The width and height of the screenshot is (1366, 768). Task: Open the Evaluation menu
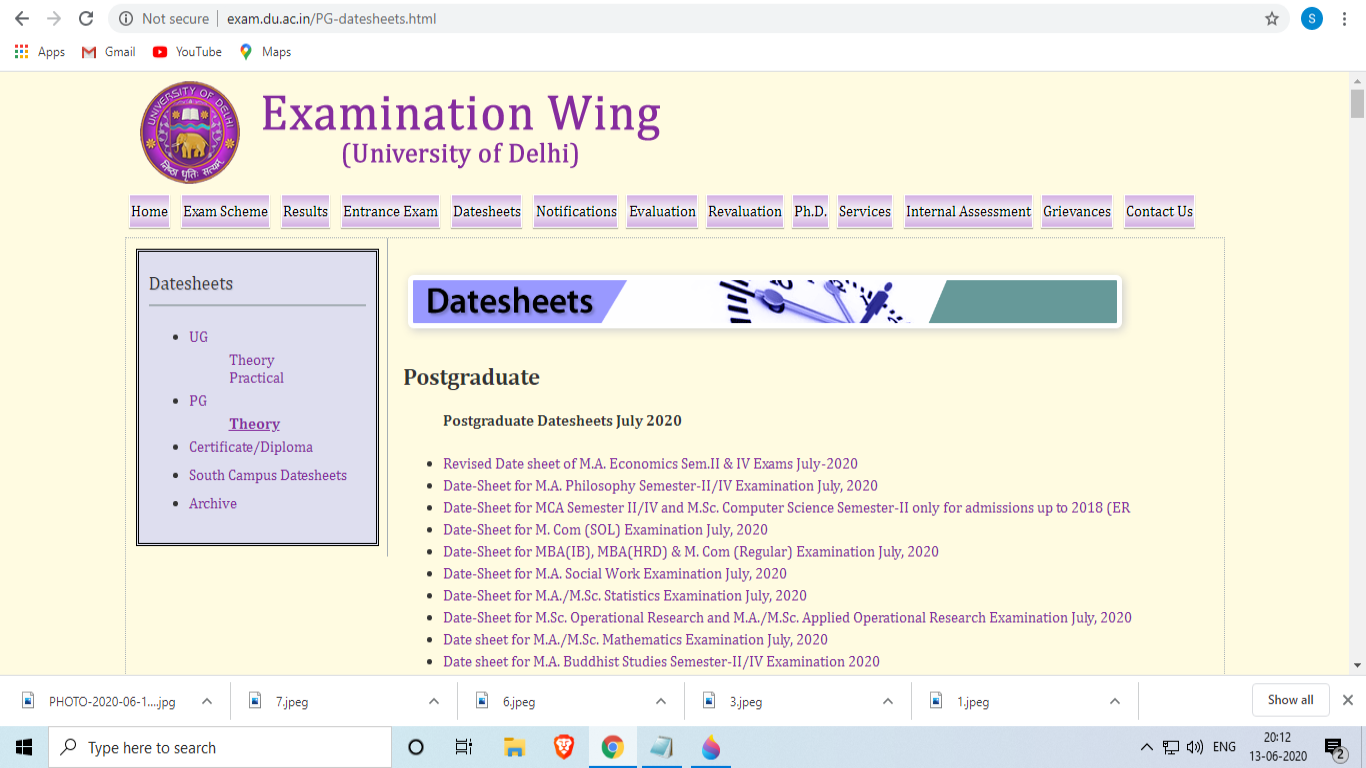pyautogui.click(x=662, y=211)
